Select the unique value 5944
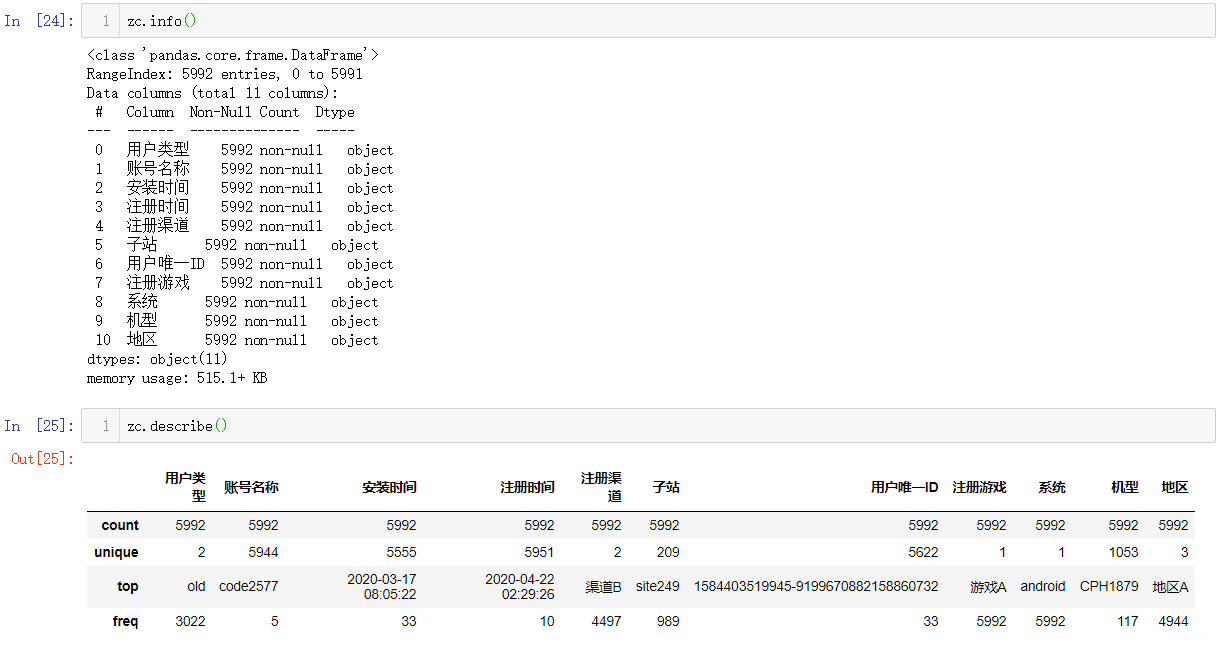The height and width of the screenshot is (646, 1218). click(263, 552)
